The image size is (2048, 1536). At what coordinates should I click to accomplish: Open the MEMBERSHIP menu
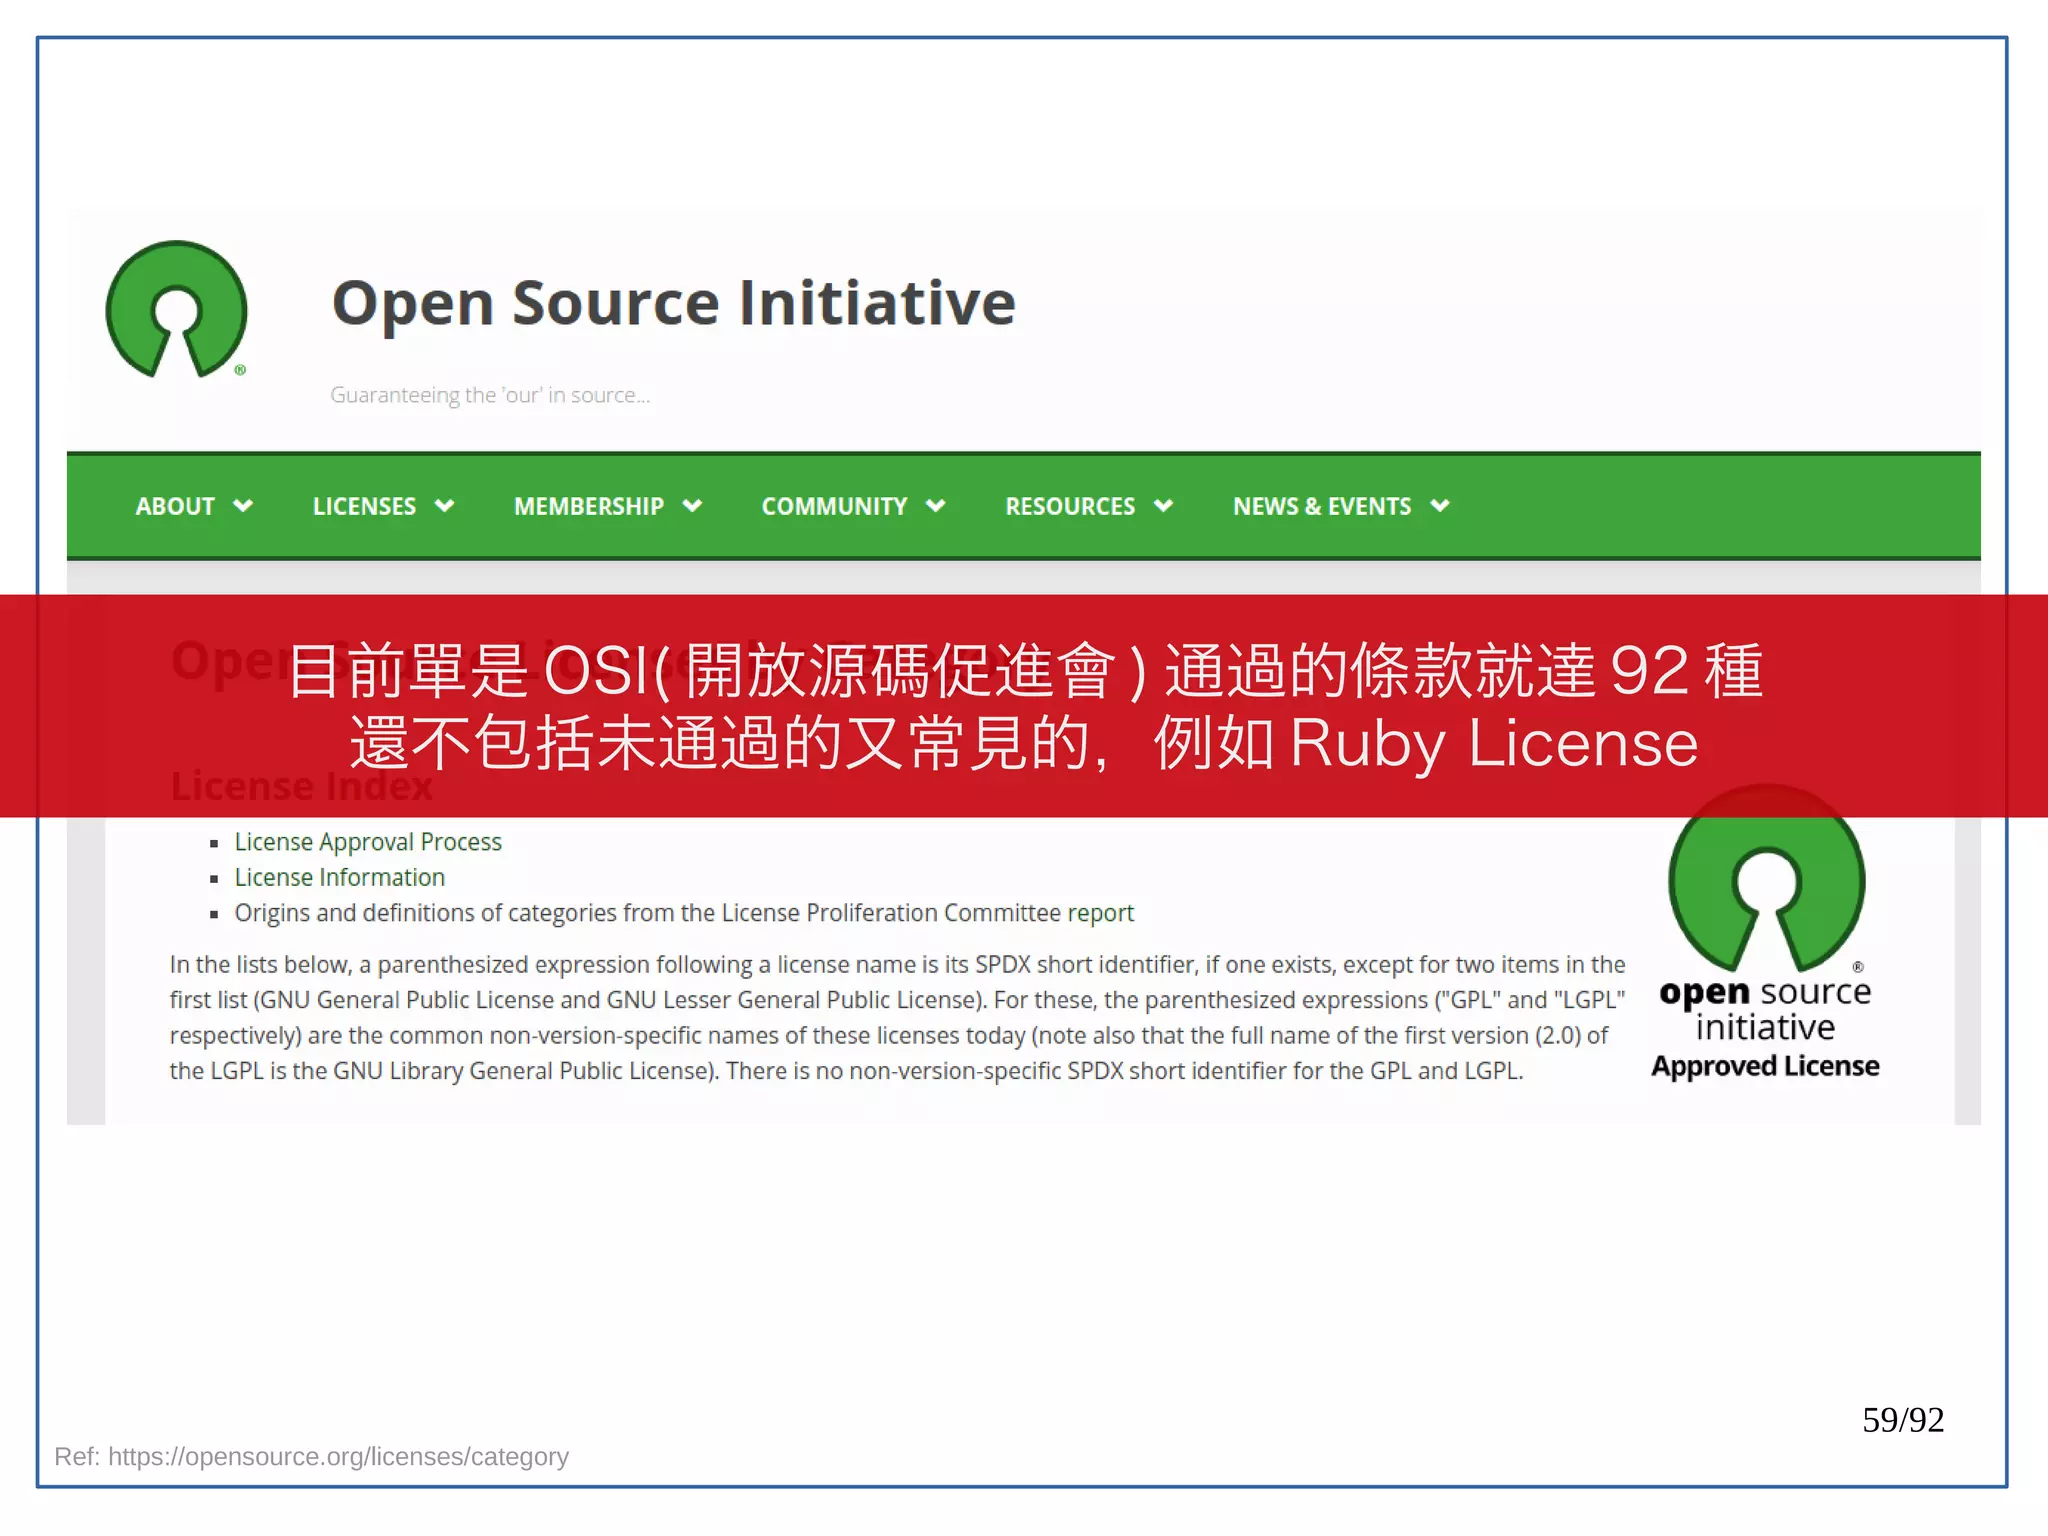(x=588, y=506)
